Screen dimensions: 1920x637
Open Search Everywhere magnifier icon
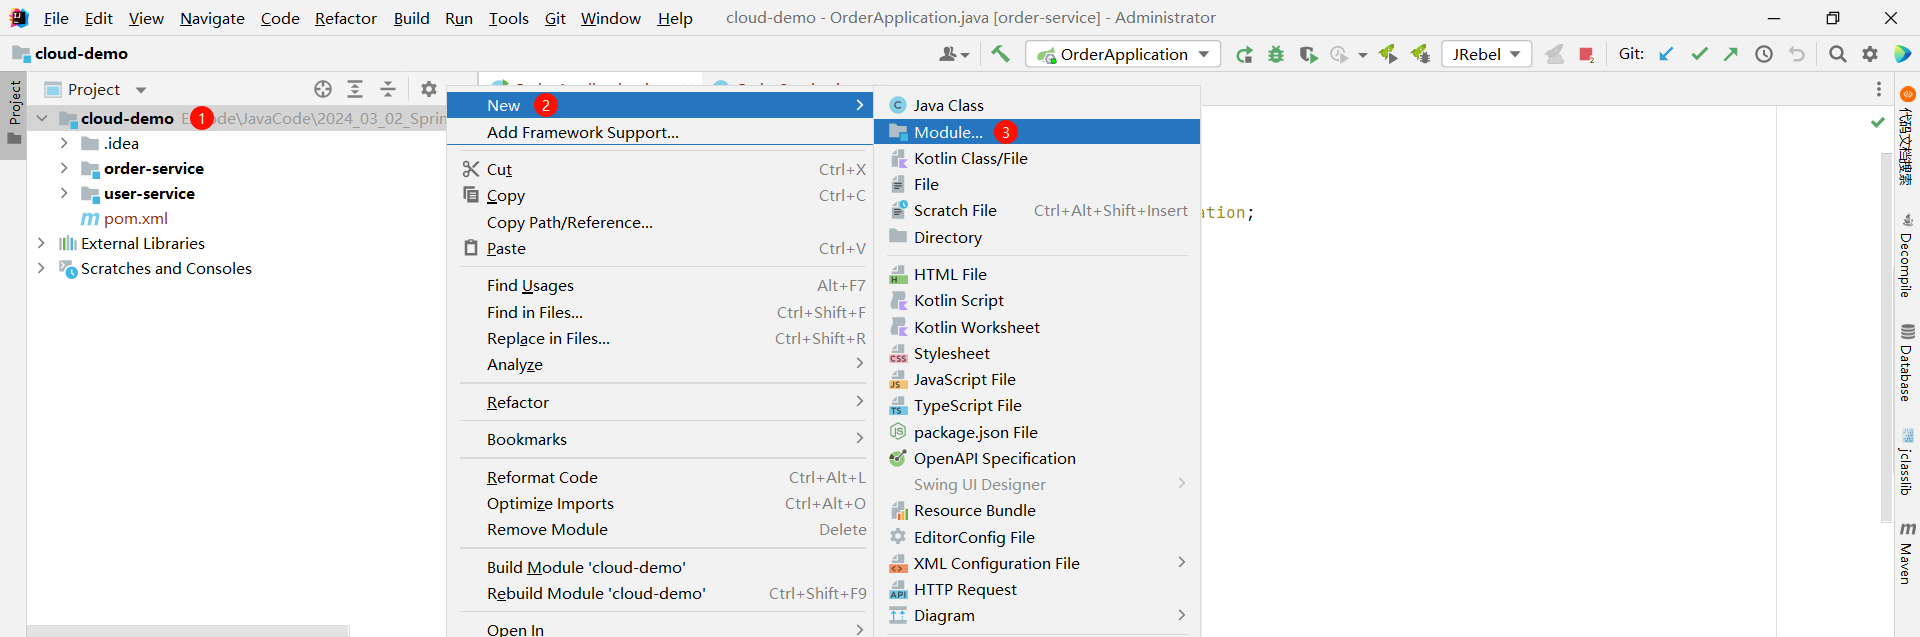click(1838, 54)
